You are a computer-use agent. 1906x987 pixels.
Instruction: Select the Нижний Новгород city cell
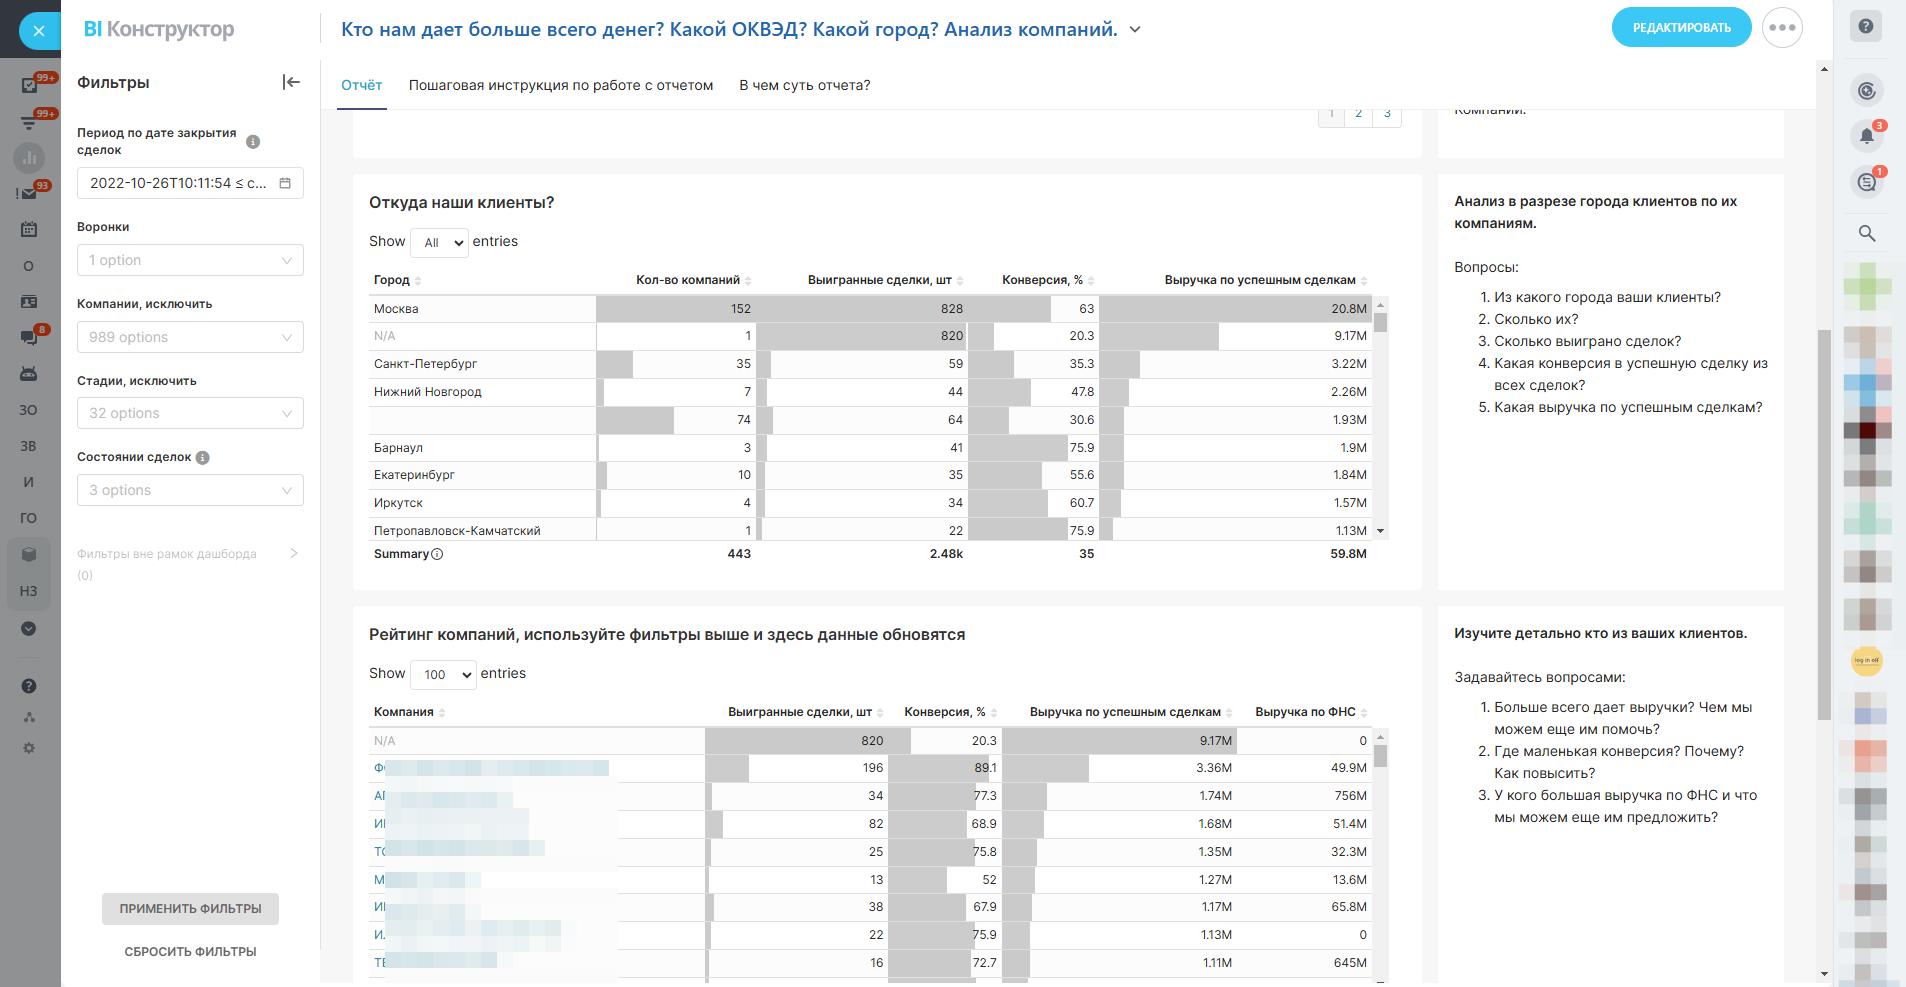[x=483, y=392]
